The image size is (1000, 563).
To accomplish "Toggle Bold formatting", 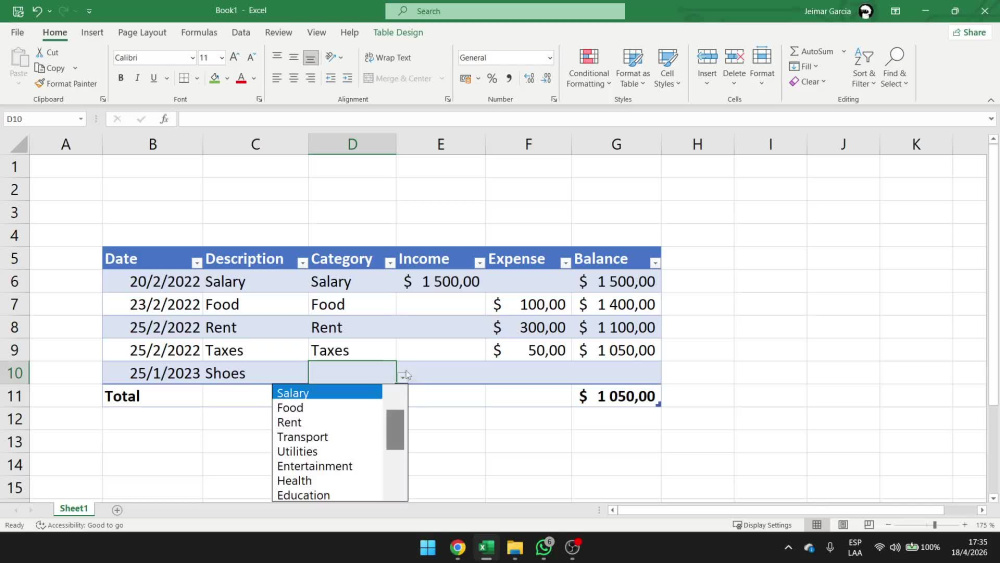I will coord(121,78).
